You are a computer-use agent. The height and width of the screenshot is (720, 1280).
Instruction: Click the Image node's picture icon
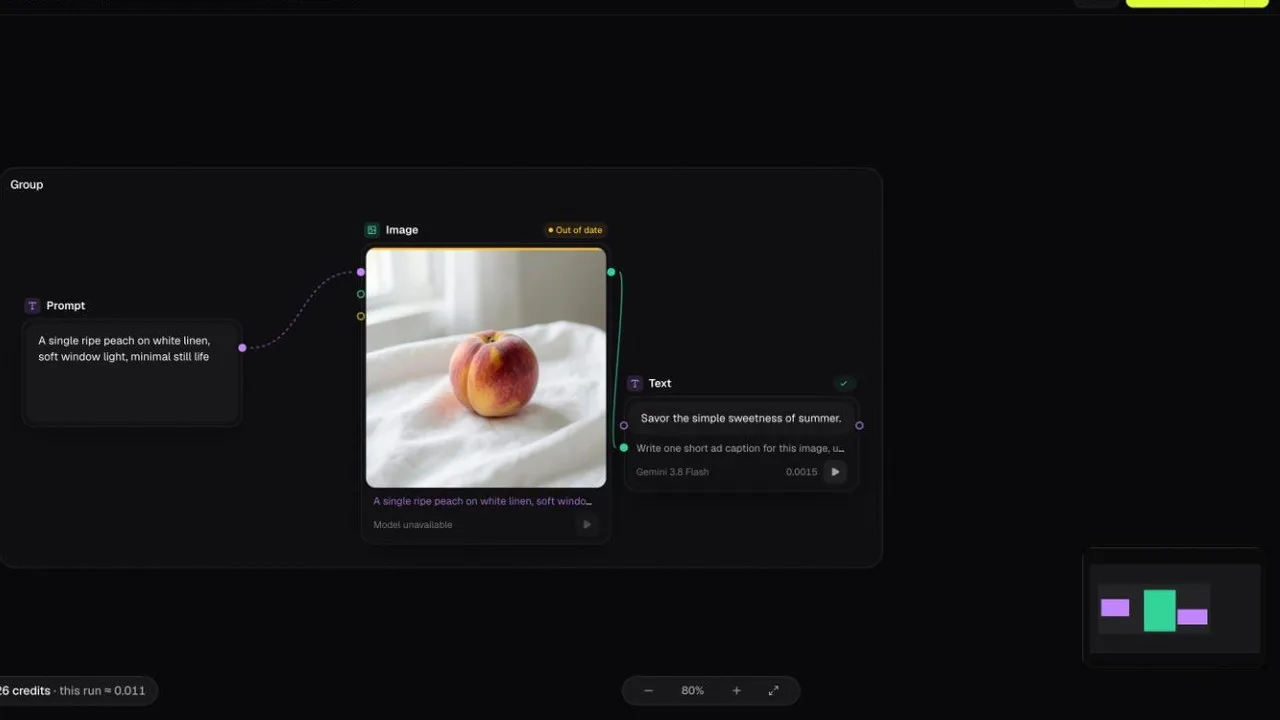click(x=372, y=230)
